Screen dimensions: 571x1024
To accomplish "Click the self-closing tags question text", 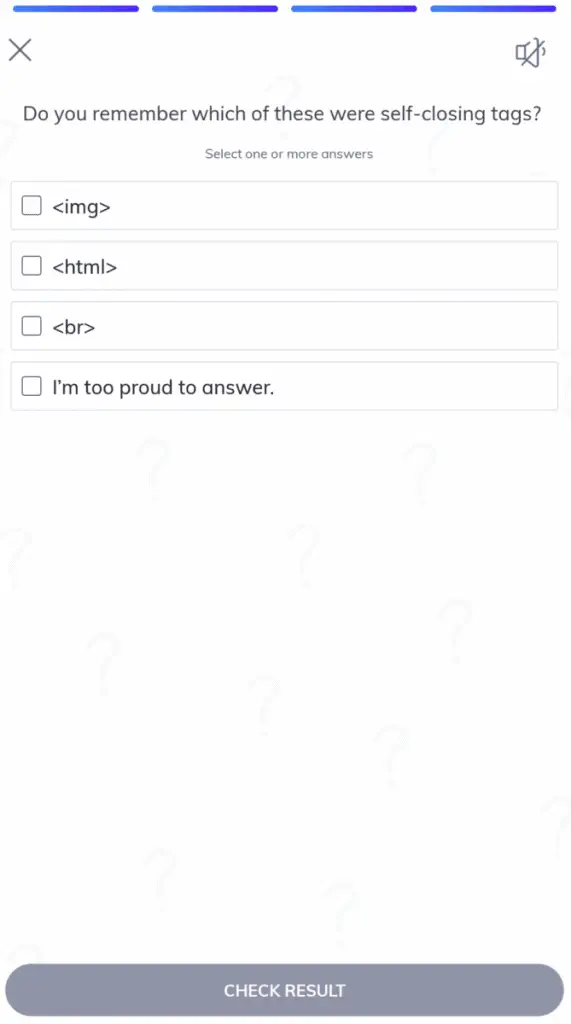I will pos(282,114).
